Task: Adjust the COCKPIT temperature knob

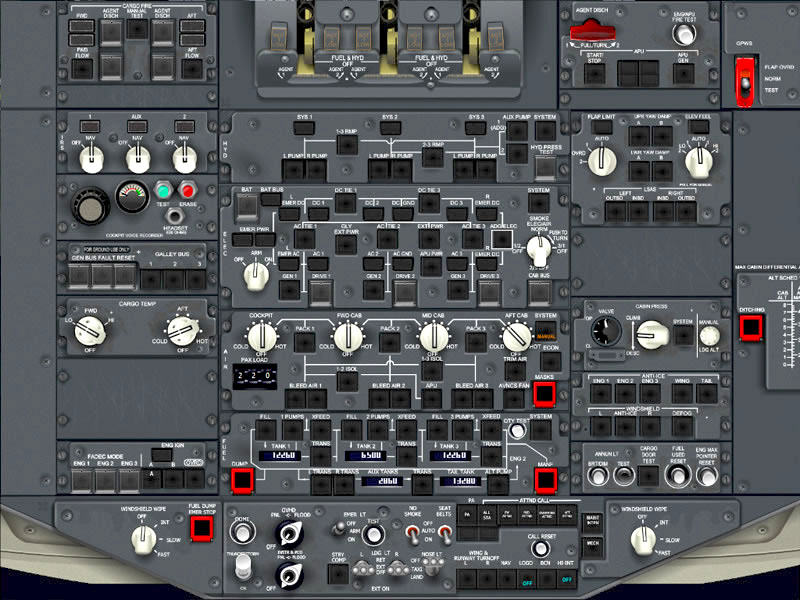Action: (x=262, y=337)
